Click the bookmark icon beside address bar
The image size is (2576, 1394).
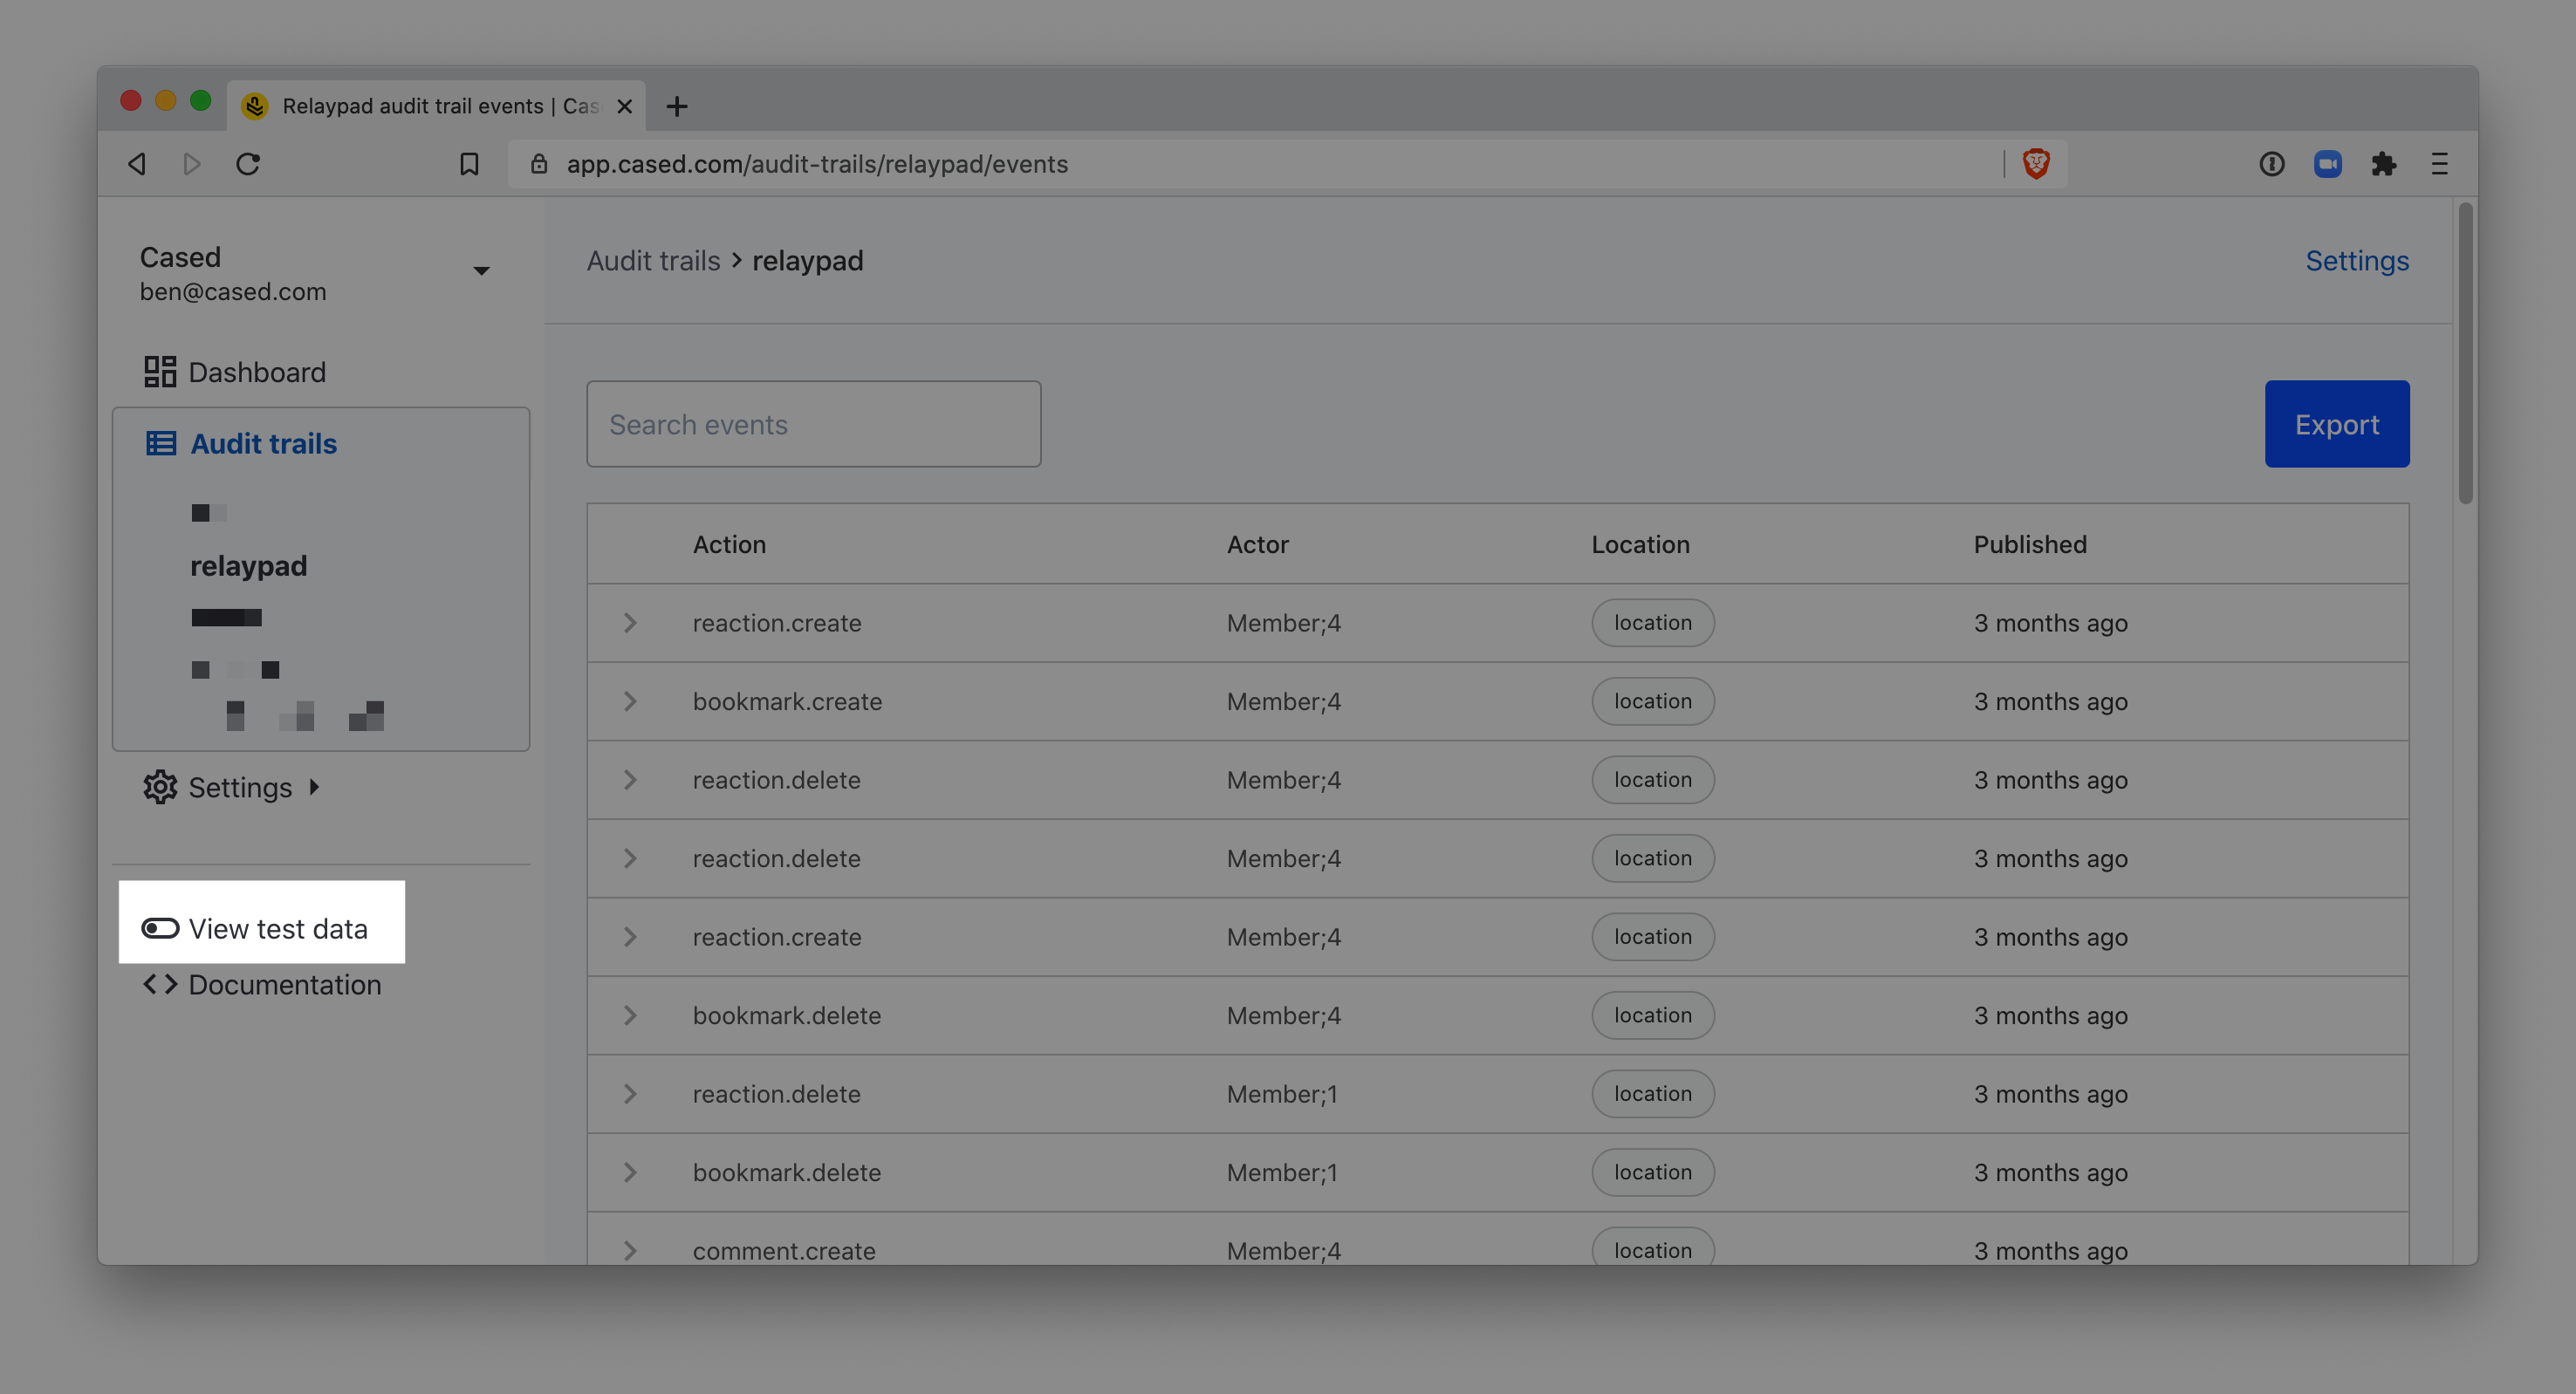click(x=469, y=163)
